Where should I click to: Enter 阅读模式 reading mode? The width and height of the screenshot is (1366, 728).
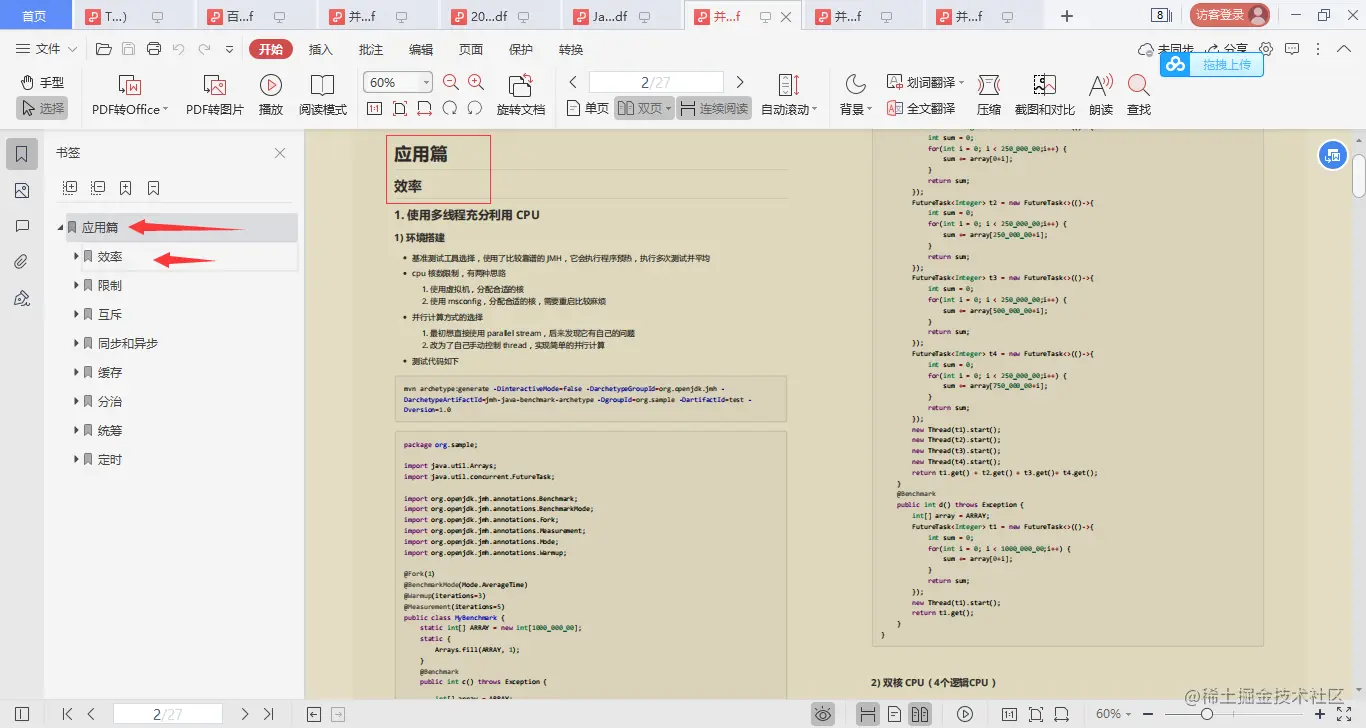(323, 96)
